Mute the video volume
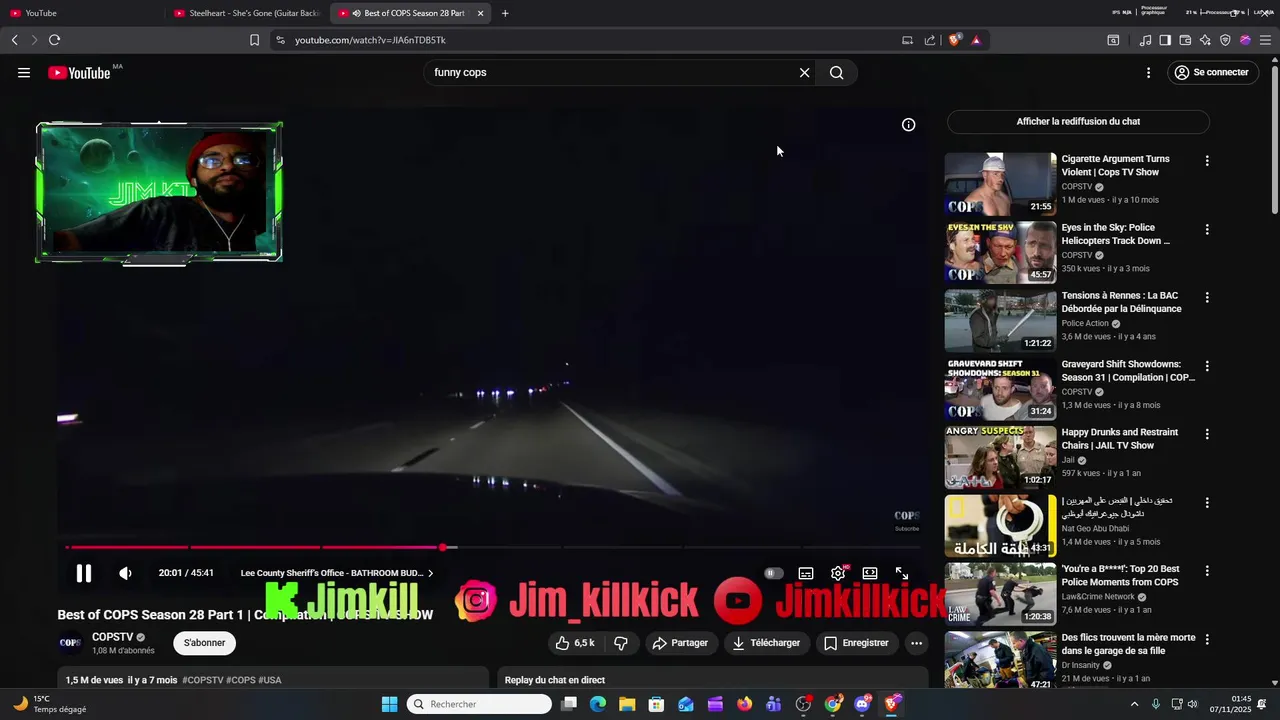The image size is (1280, 720). [x=125, y=573]
